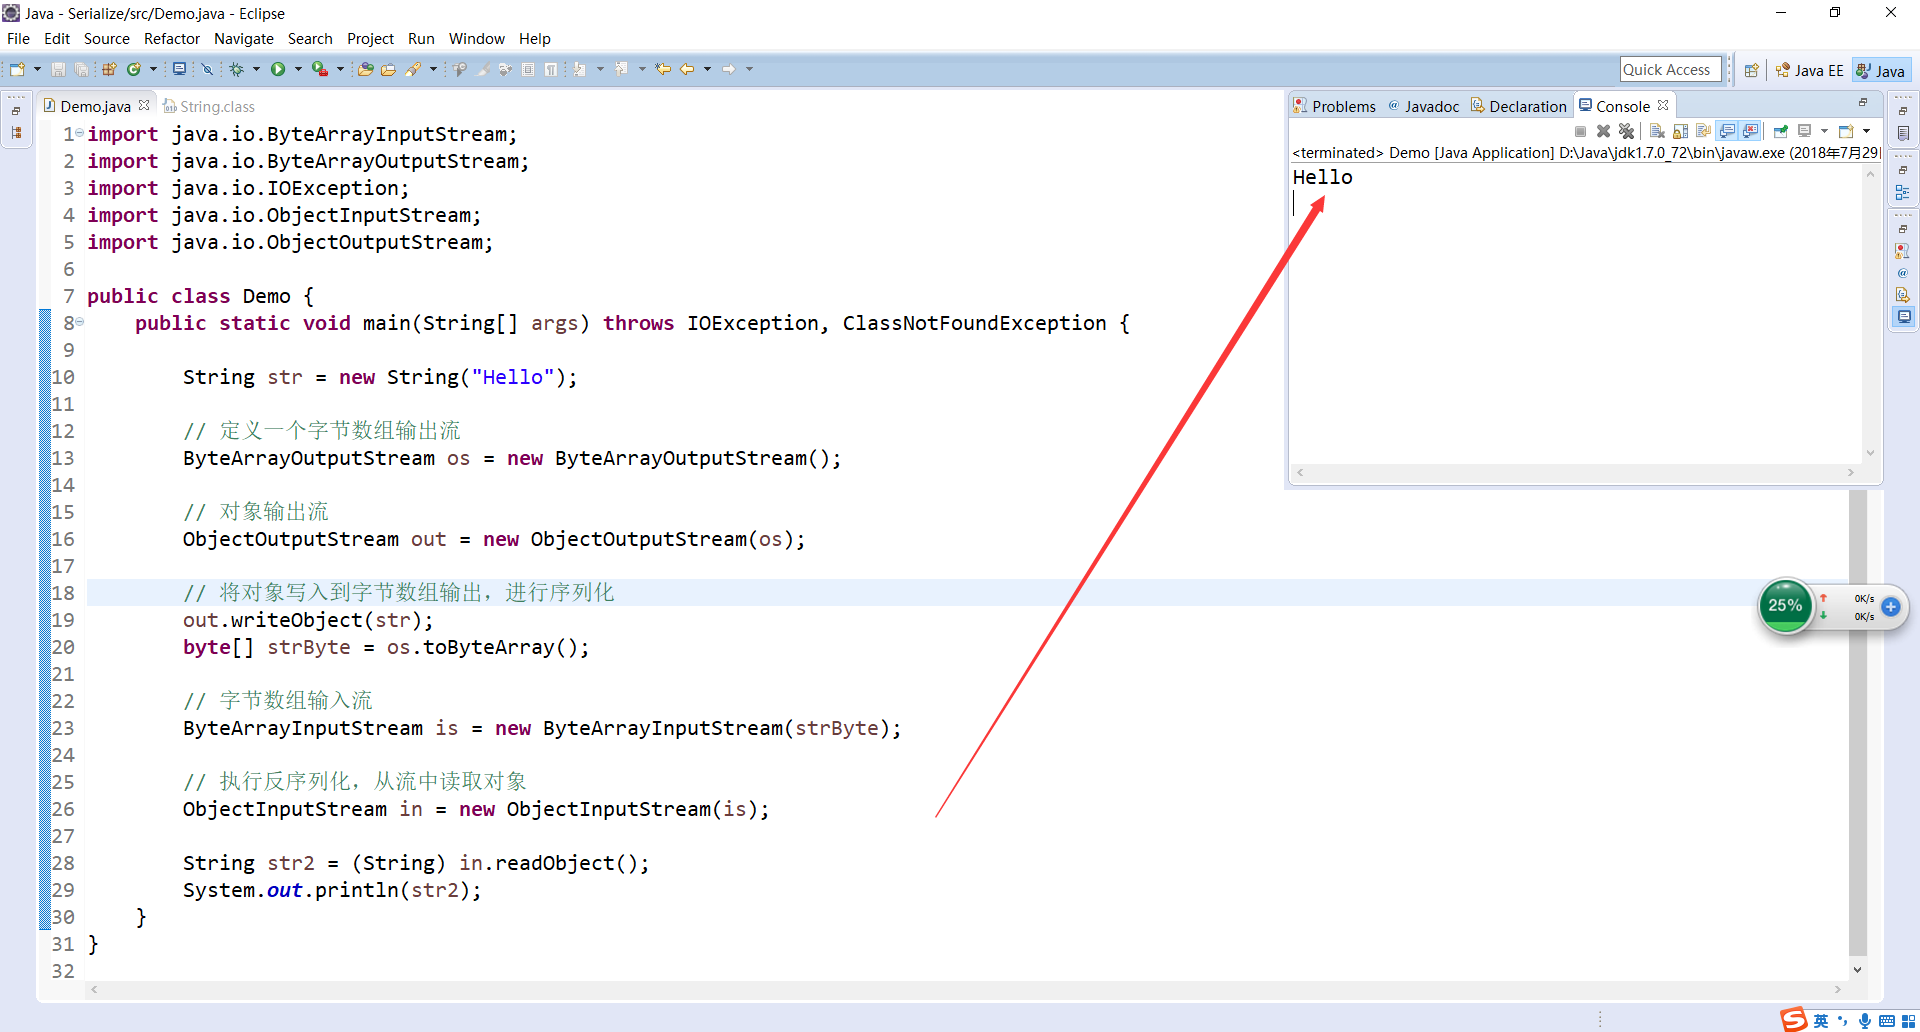The width and height of the screenshot is (1920, 1032).
Task: Click the Clear Console icon
Action: tap(1657, 131)
